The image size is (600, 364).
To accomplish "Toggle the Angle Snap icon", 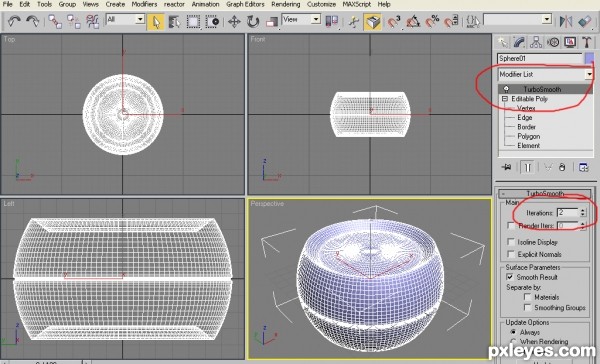I will (x=413, y=22).
